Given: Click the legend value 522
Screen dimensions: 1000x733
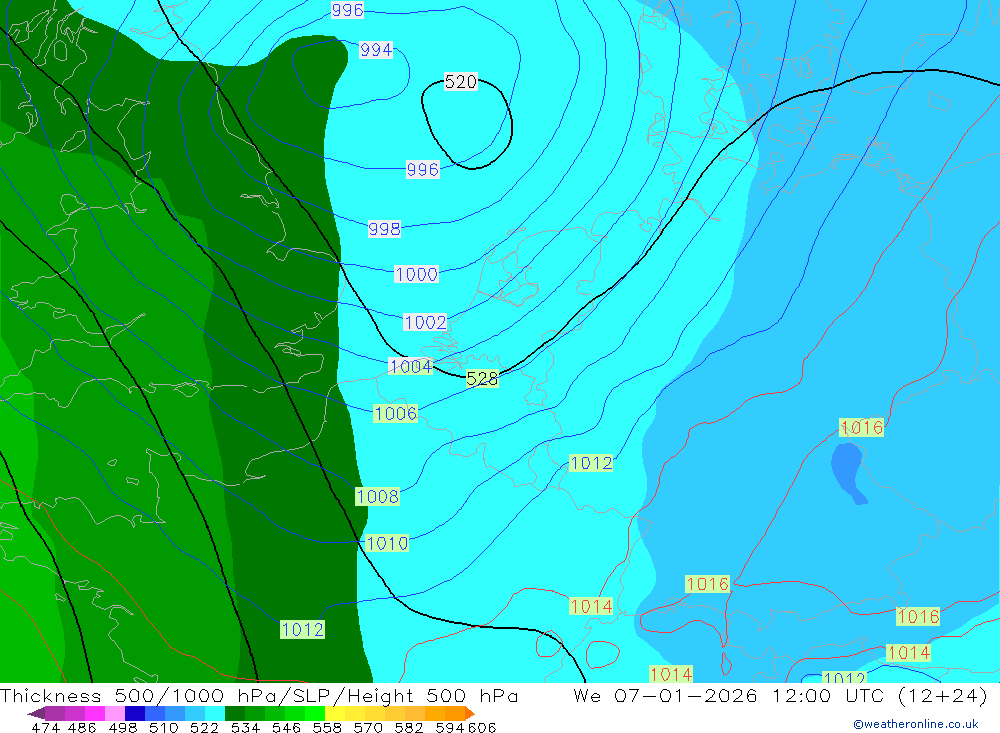Looking at the screenshot, I should click(204, 727).
